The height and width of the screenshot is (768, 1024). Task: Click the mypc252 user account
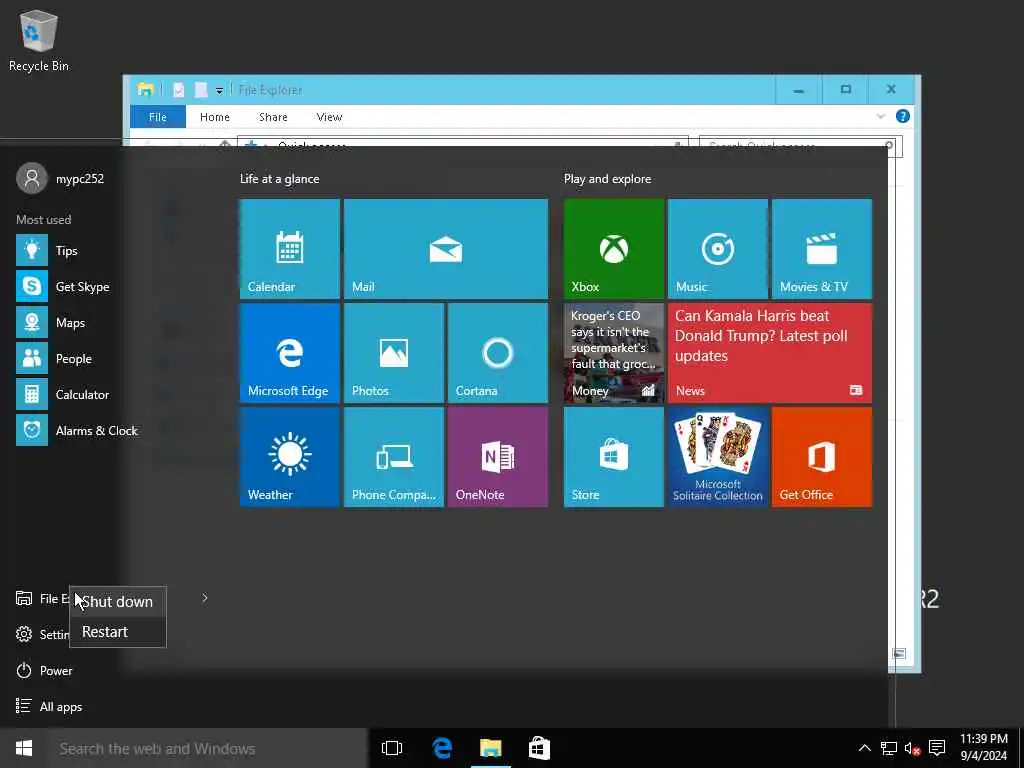(60, 178)
